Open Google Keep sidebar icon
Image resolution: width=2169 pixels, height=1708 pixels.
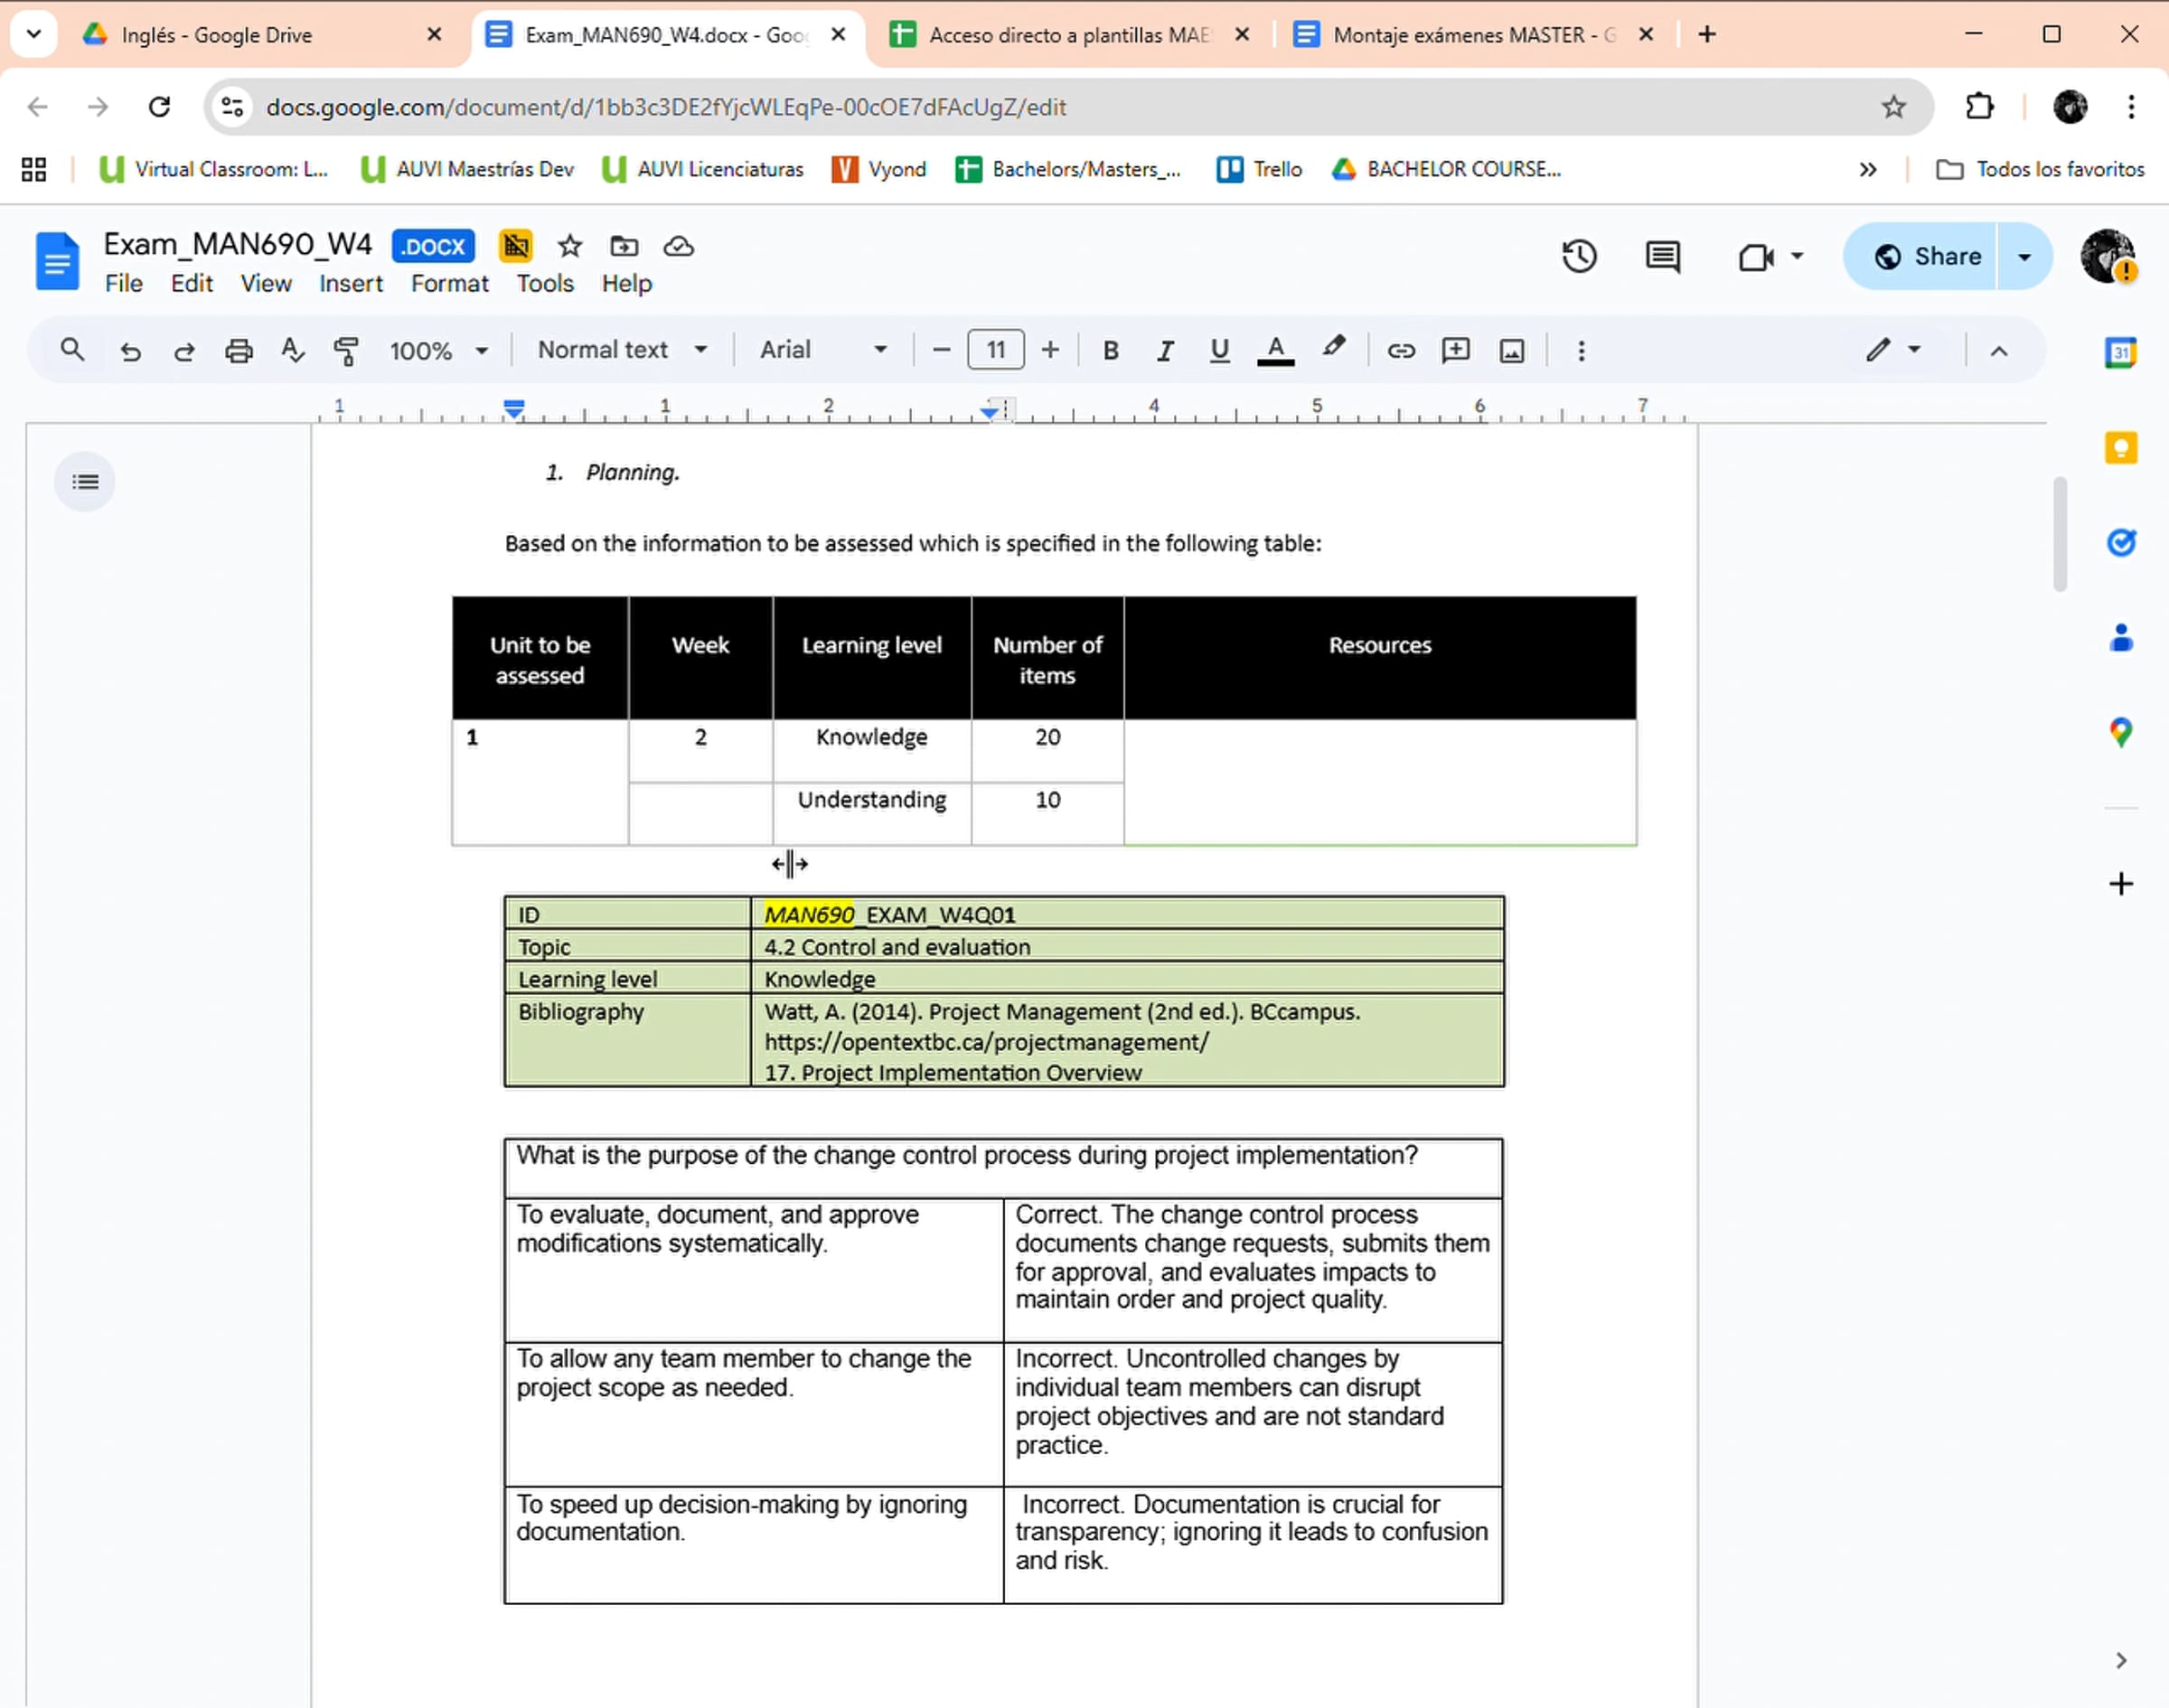tap(2120, 447)
